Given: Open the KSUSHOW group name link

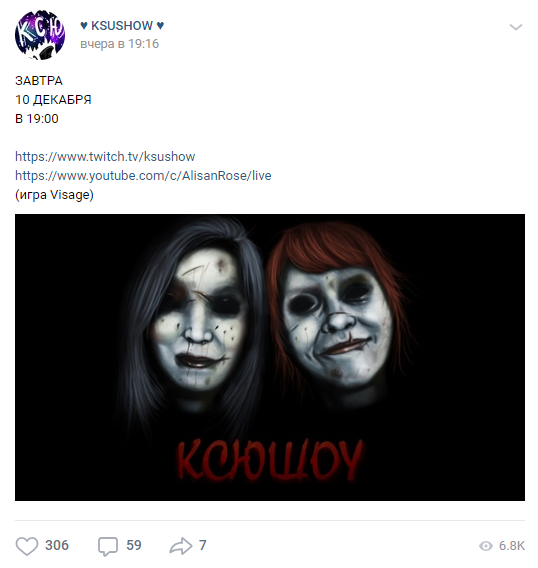Looking at the screenshot, I should pyautogui.click(x=122, y=26).
